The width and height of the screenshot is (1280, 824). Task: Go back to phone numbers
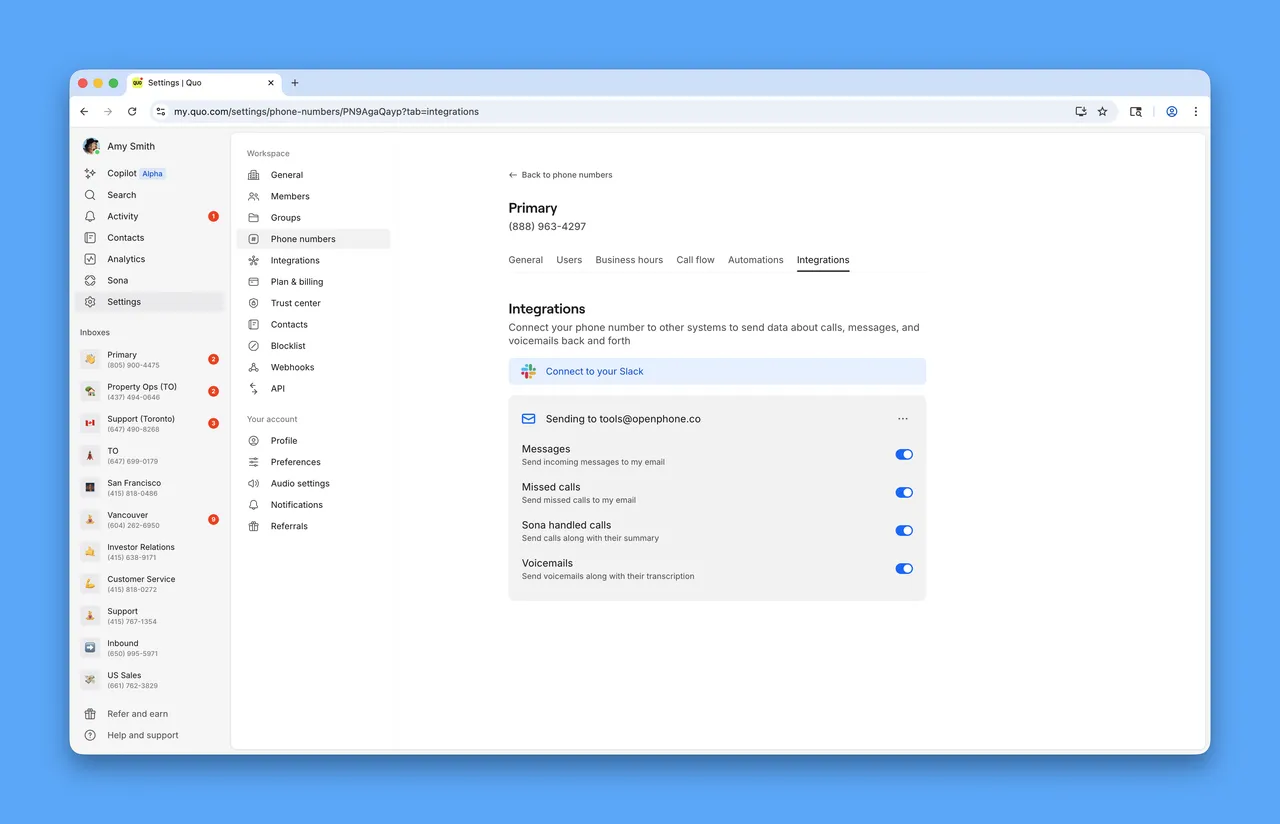click(x=560, y=175)
